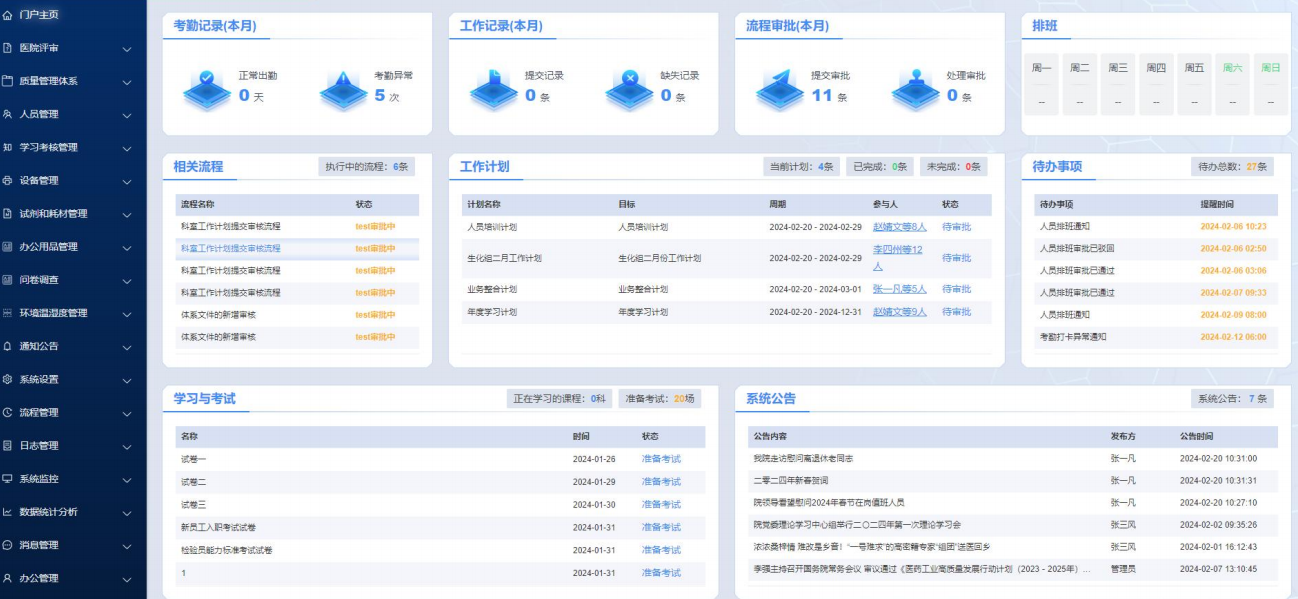Expand the 办公管理 chevron
The image size is (1298, 599).
point(127,579)
